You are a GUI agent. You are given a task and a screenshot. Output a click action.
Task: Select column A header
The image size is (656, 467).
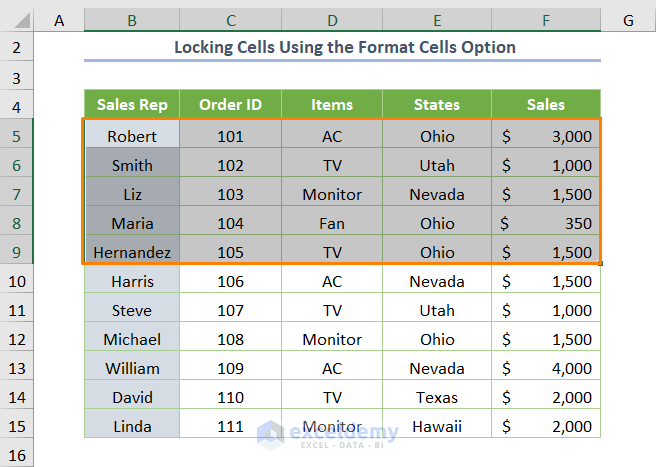59,20
